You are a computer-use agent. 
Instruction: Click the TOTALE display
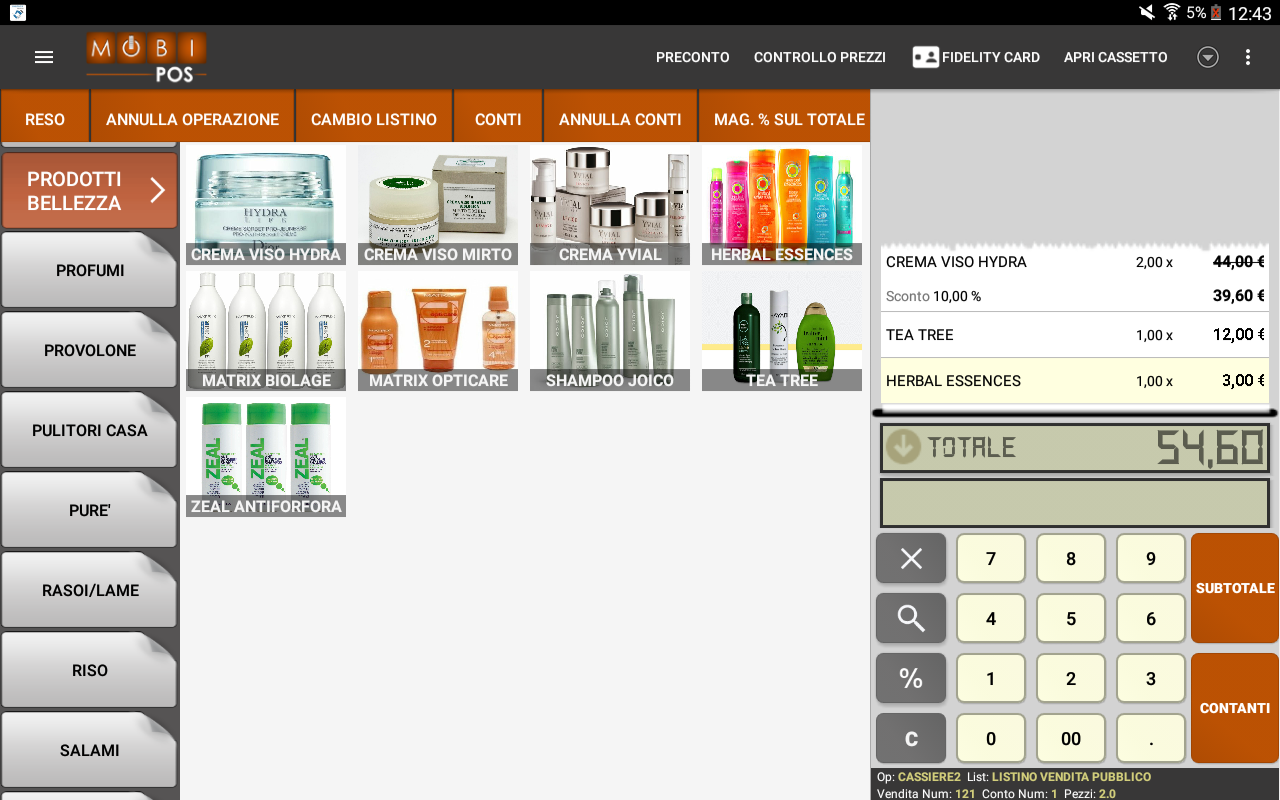click(x=1075, y=448)
